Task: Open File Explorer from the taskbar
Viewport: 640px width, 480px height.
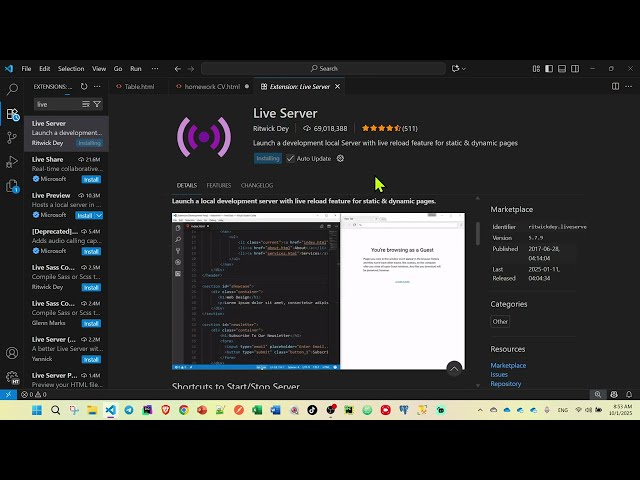Action: point(92,410)
